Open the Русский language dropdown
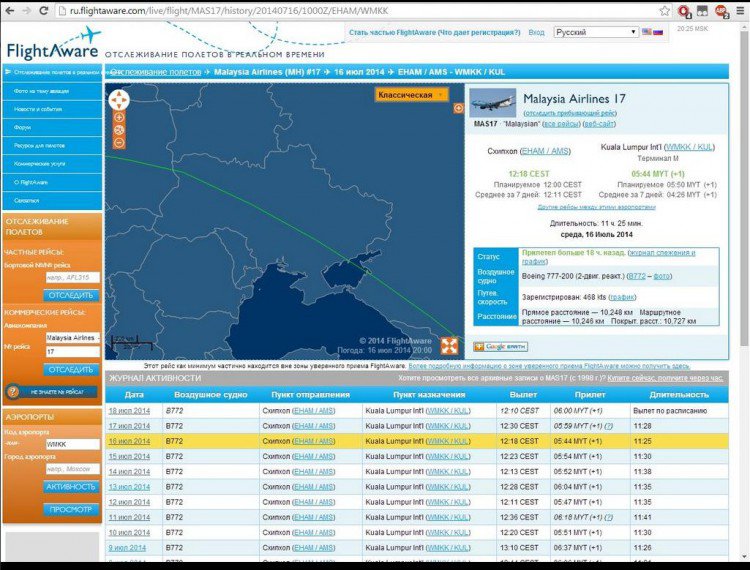The width and height of the screenshot is (750, 570). pyautogui.click(x=596, y=32)
